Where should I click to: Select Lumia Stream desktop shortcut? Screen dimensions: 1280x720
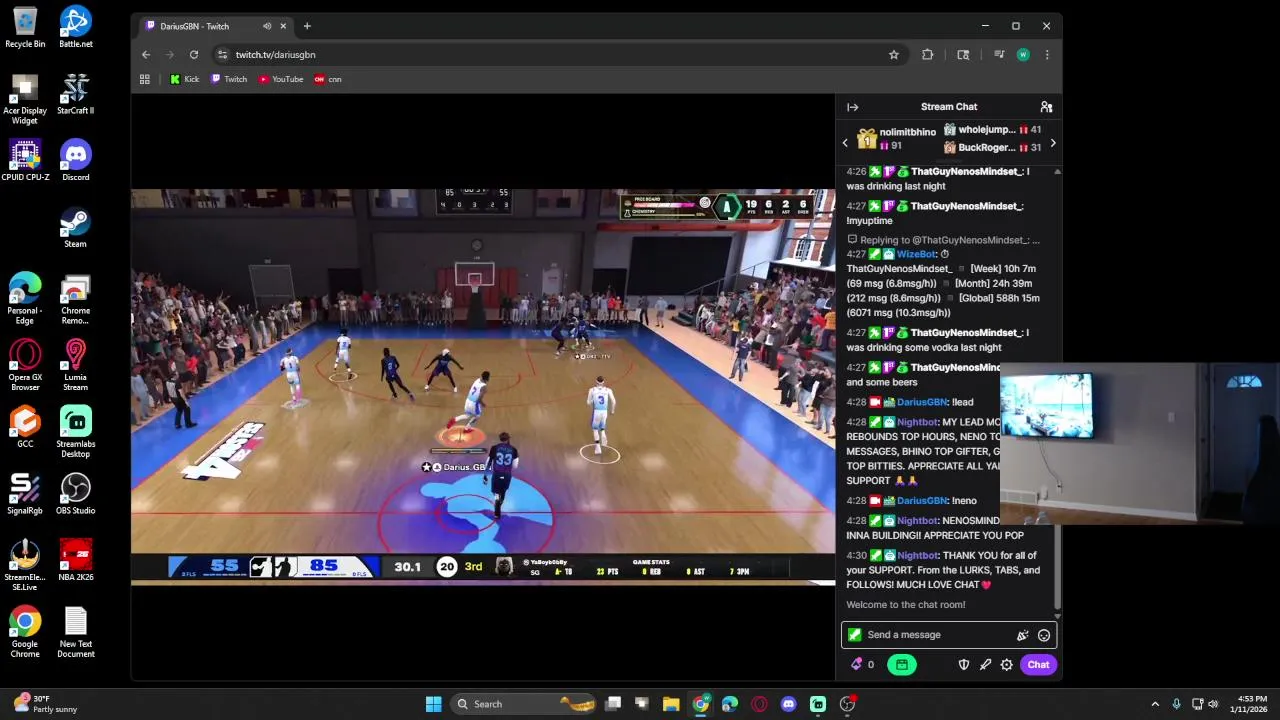coord(75,365)
